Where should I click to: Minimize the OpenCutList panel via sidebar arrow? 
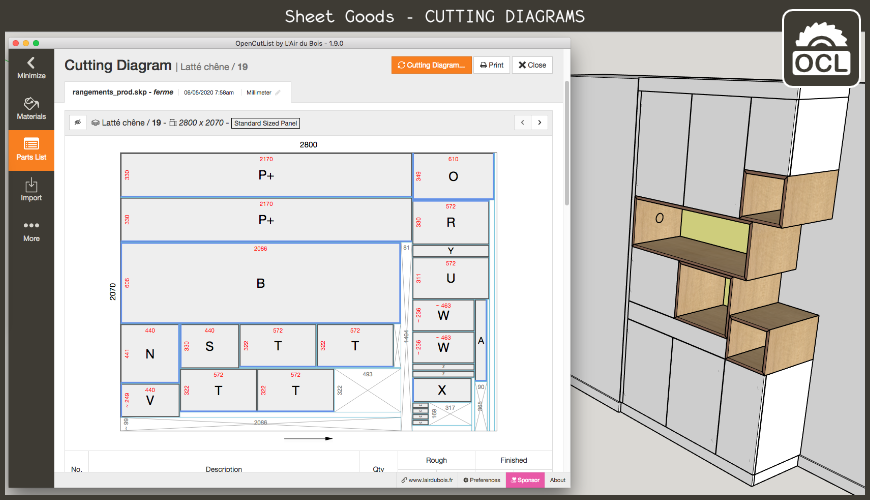(31, 68)
